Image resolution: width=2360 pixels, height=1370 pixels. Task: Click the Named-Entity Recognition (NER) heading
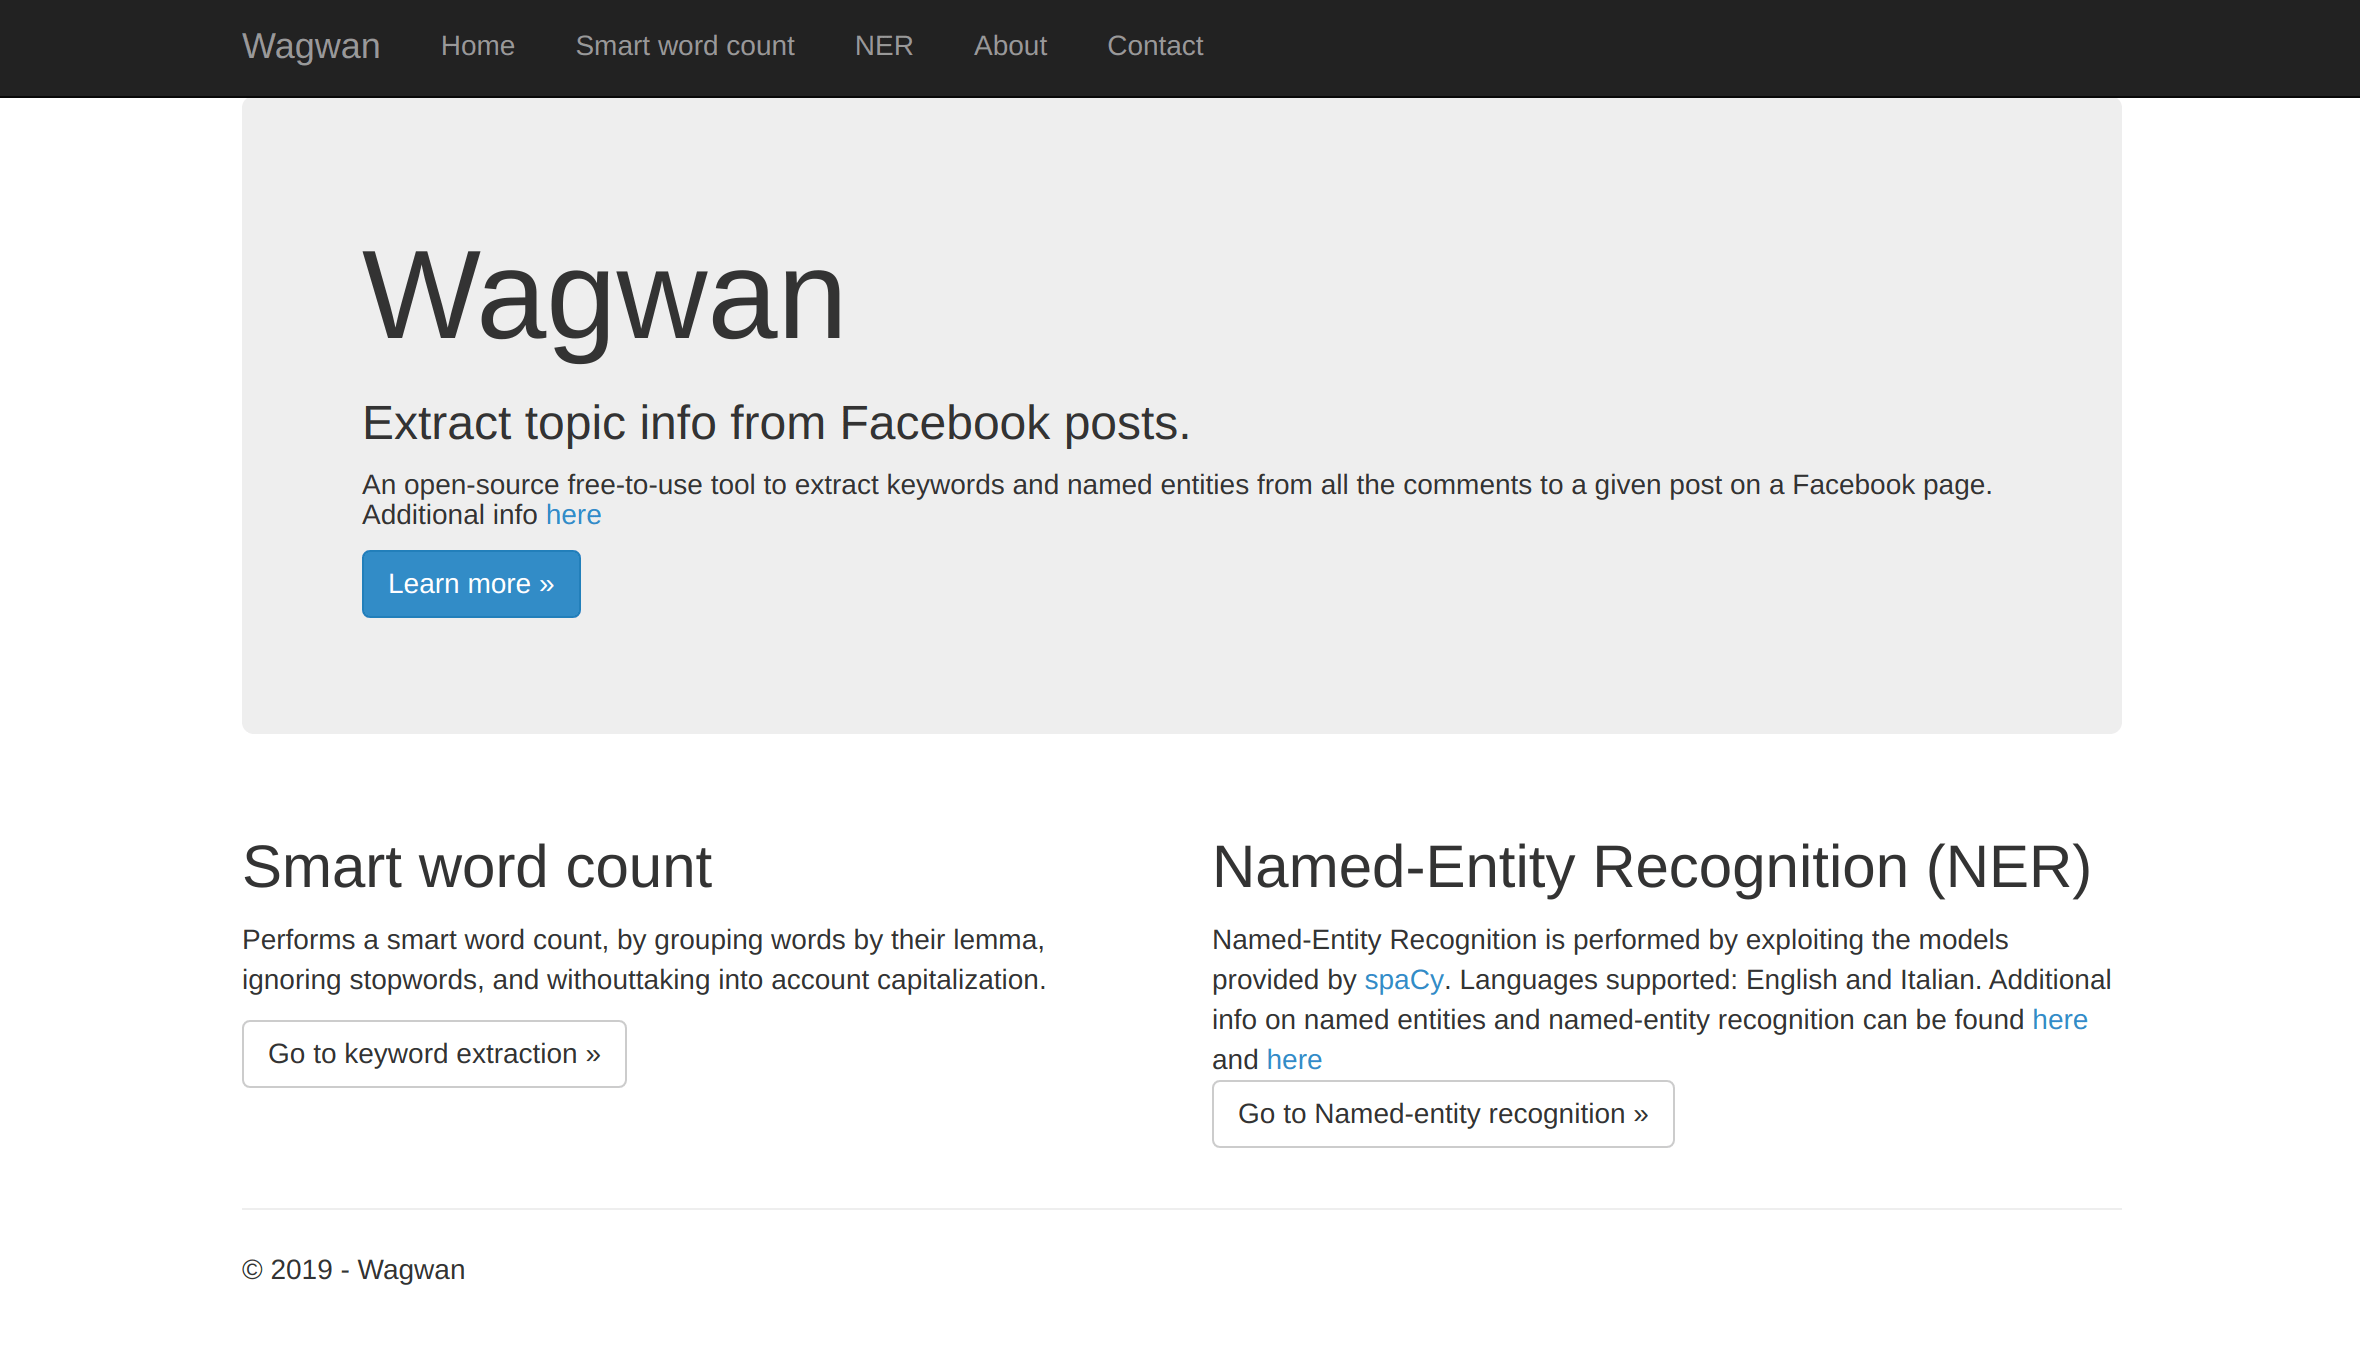coord(1650,866)
